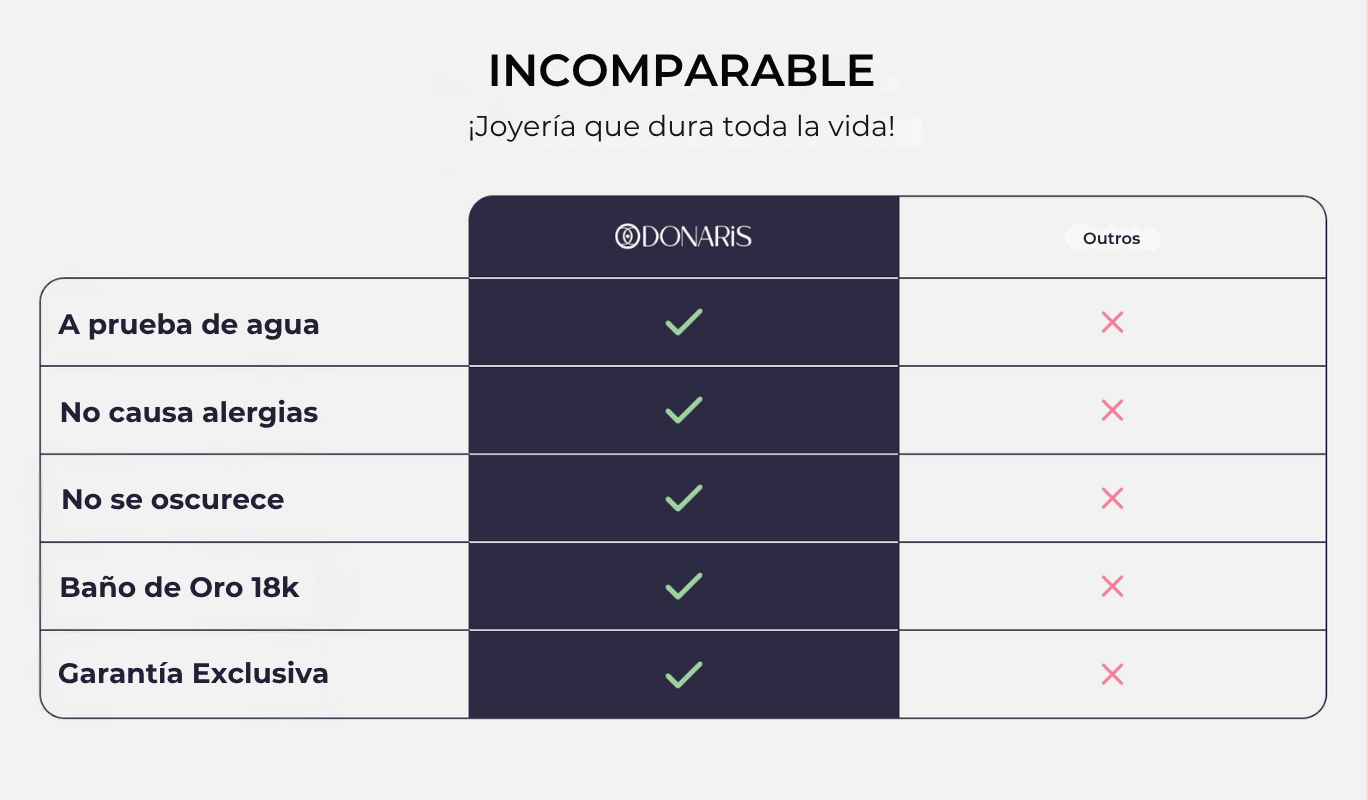Click the INCOMPARABLE heading

click(682, 71)
